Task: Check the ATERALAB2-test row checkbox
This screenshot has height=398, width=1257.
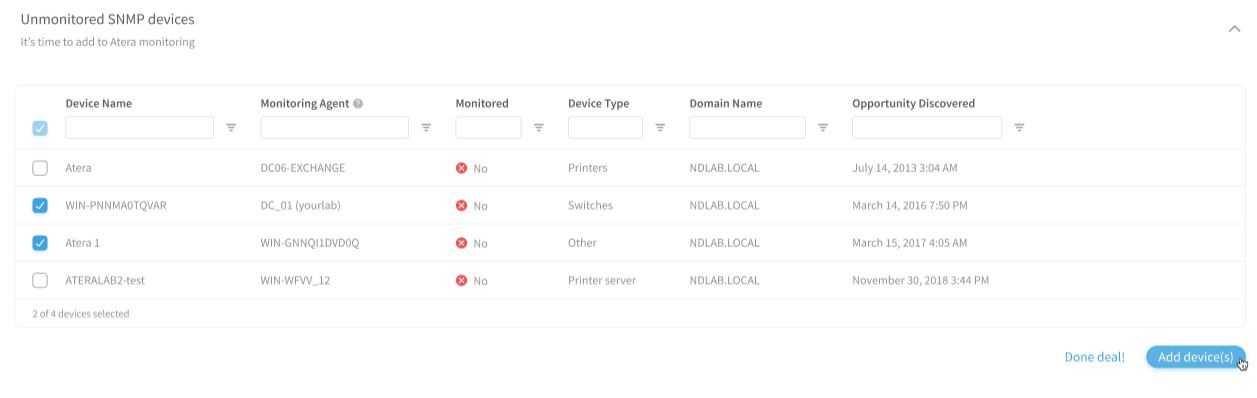Action: point(40,280)
